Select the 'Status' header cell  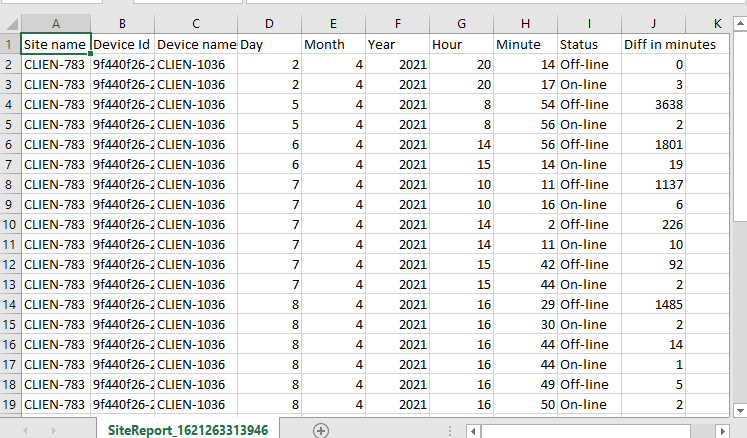(x=588, y=44)
